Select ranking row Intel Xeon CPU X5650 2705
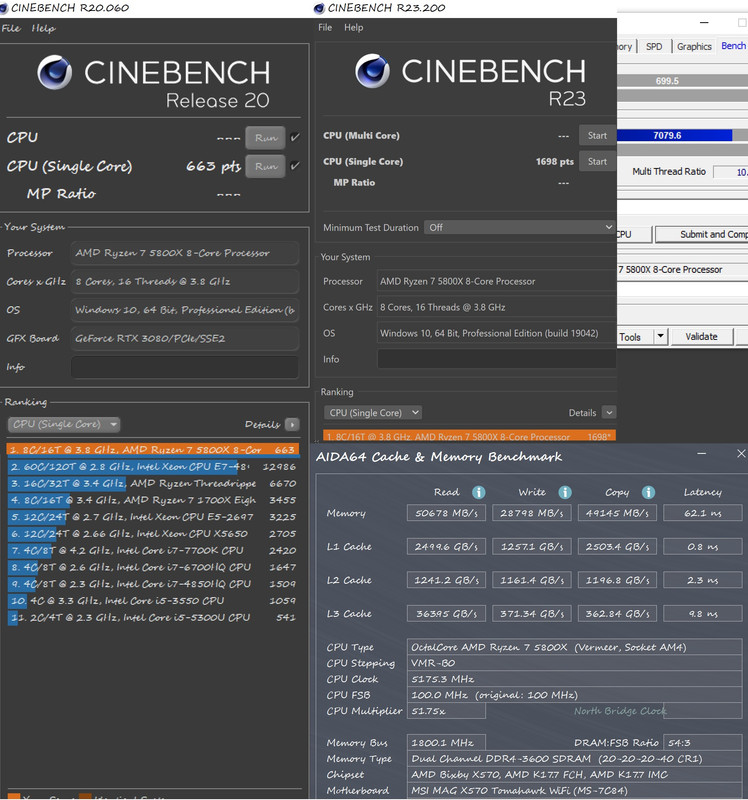This screenshot has width=748, height=800. tap(153, 534)
